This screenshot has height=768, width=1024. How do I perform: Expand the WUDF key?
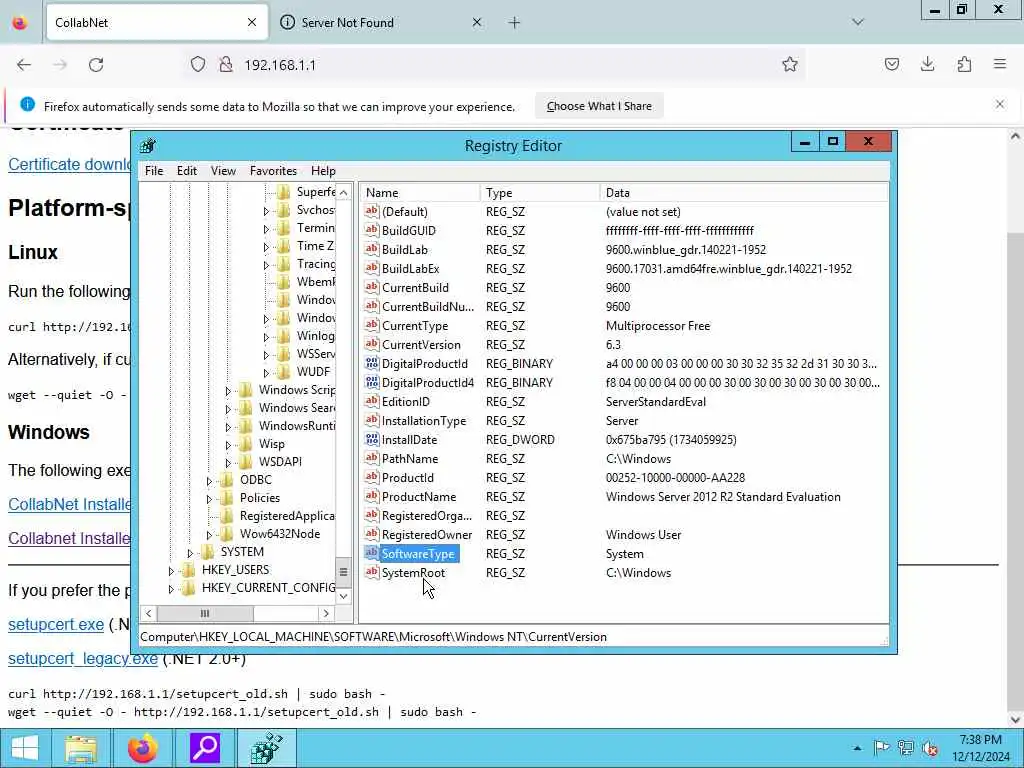(266, 372)
